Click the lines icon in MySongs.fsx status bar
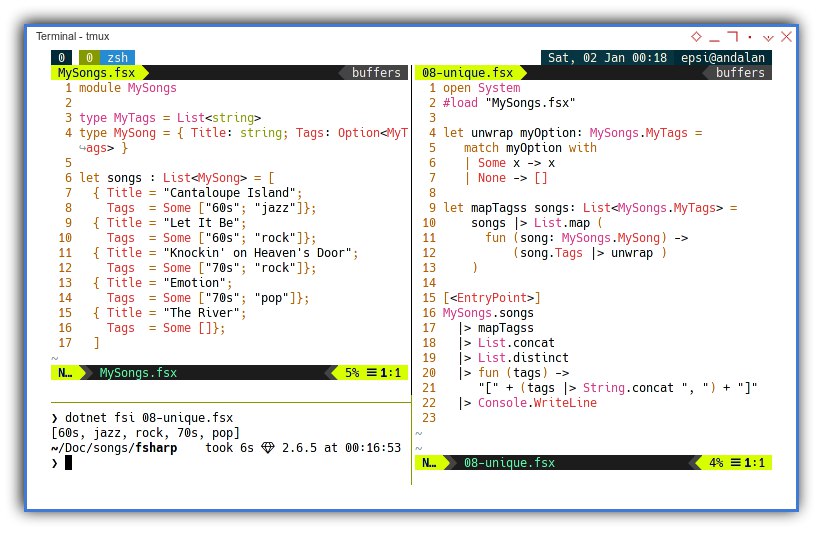Viewport: 823px width, 536px height. [x=372, y=373]
